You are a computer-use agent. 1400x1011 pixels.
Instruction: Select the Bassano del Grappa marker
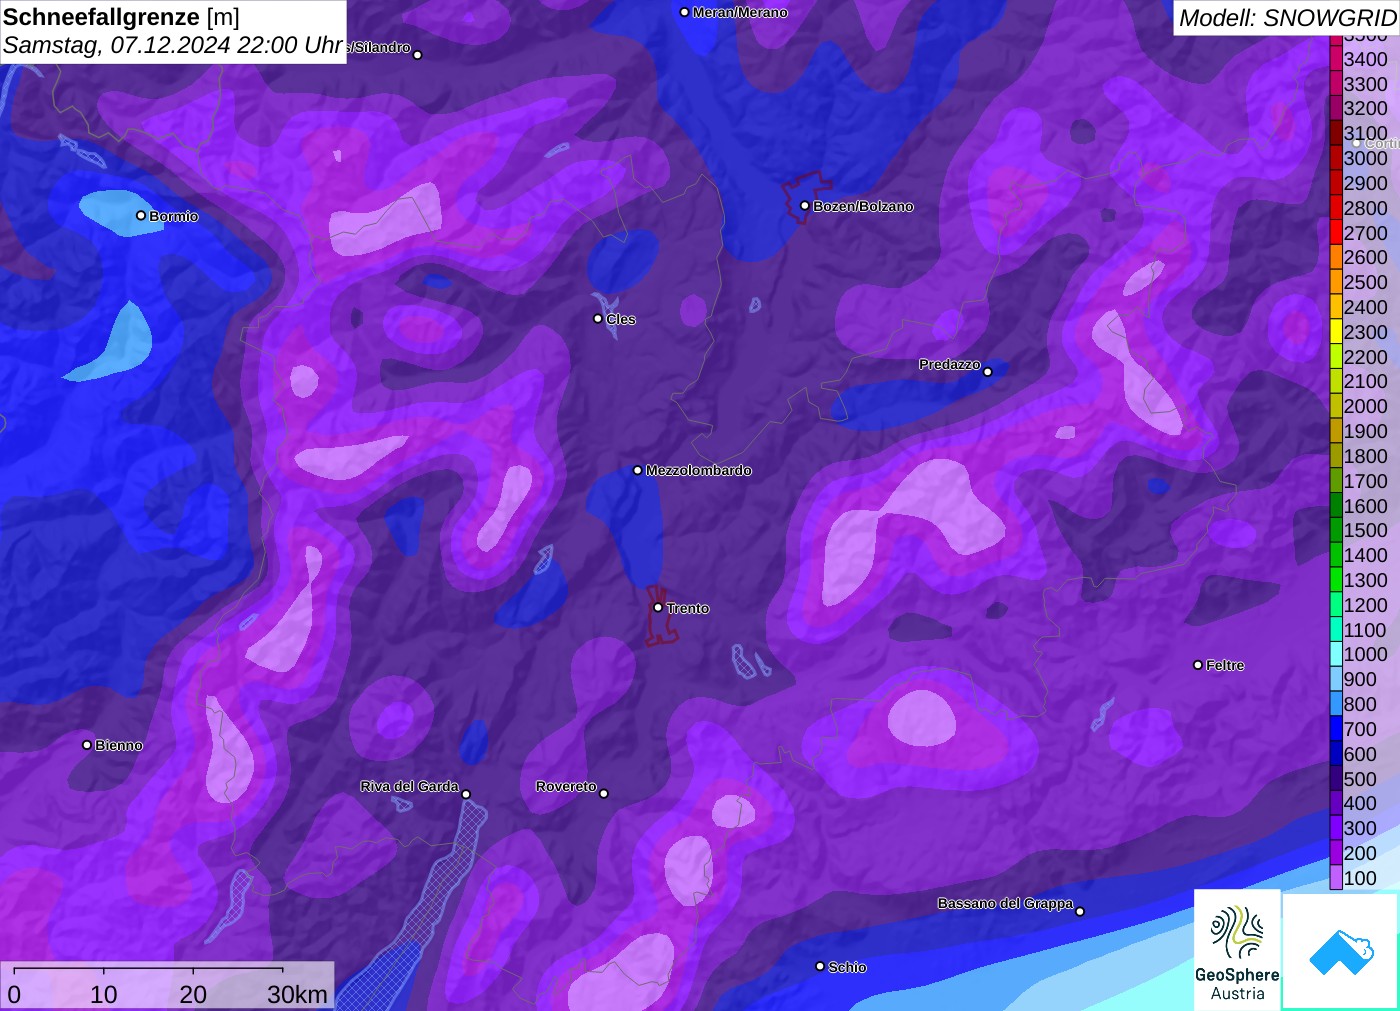click(x=1080, y=911)
